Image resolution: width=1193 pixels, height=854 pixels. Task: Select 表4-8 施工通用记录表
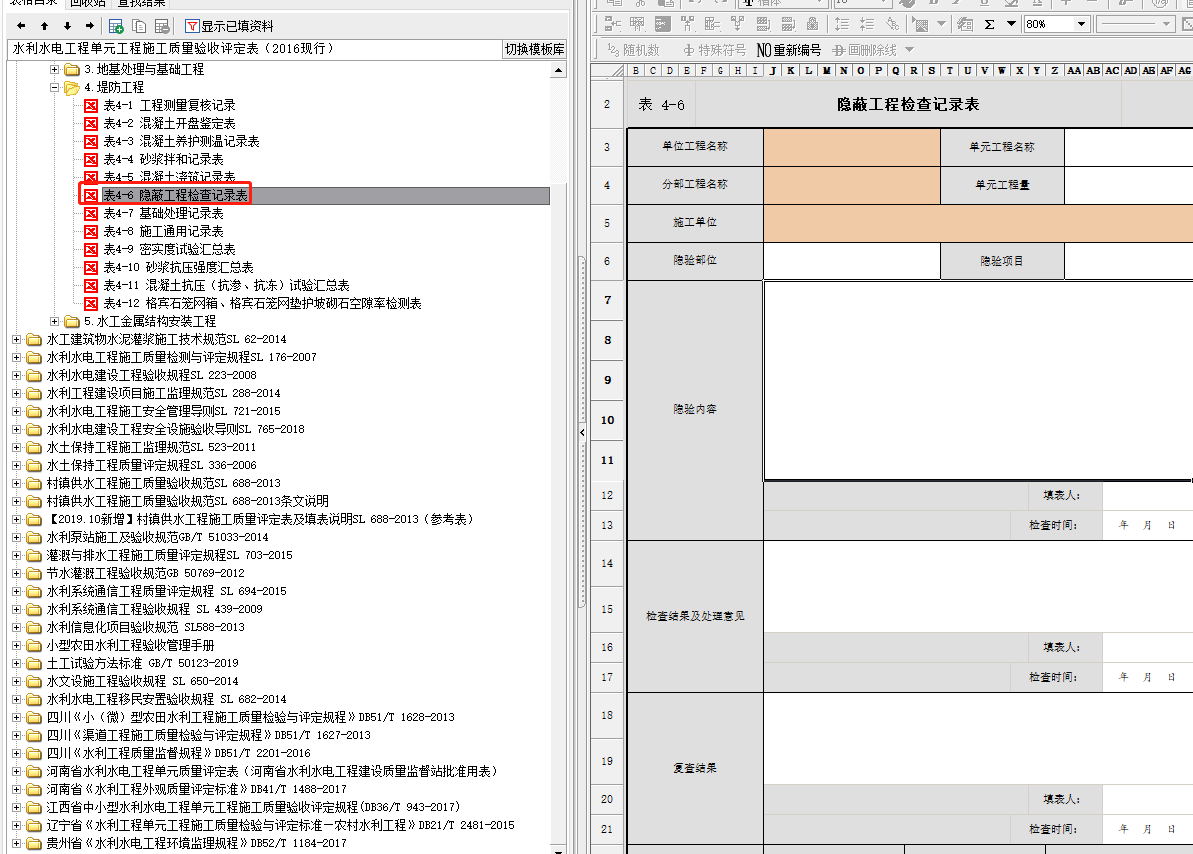pos(163,231)
